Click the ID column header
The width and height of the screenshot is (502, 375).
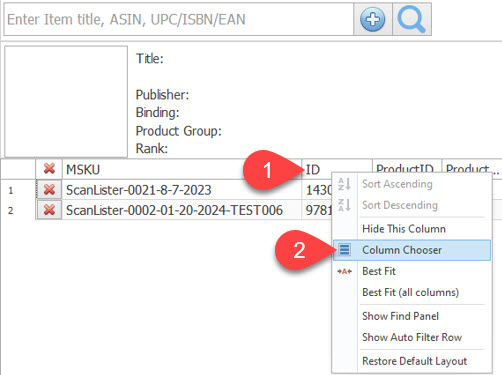(x=337, y=169)
